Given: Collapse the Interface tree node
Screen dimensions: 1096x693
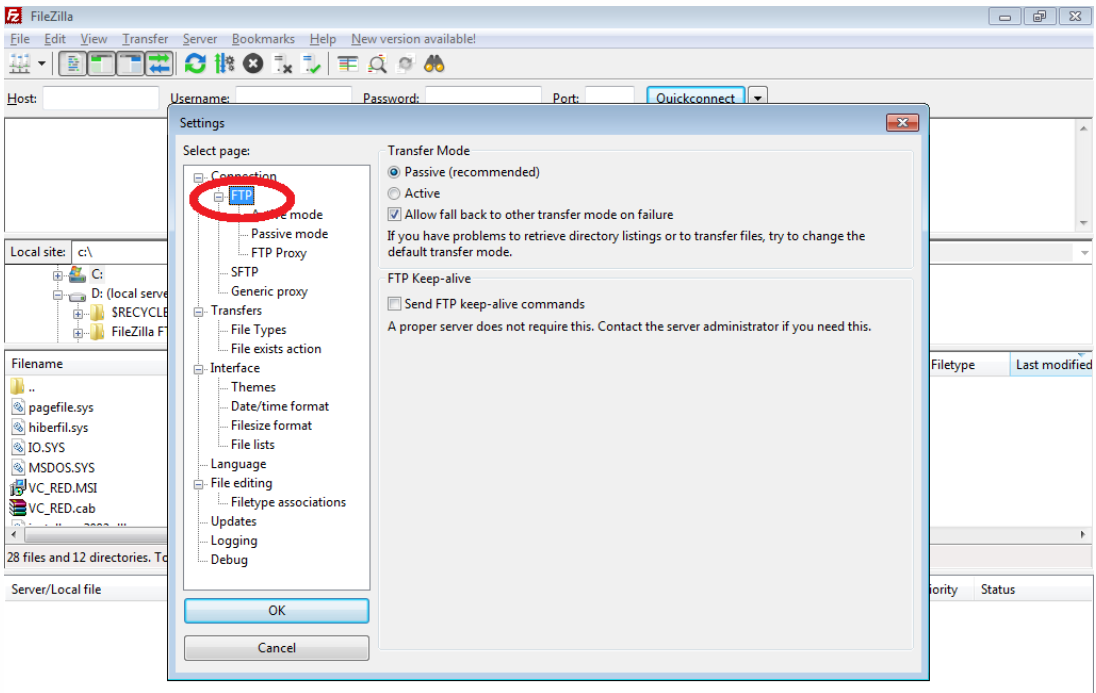Looking at the screenshot, I should pyautogui.click(x=199, y=369).
